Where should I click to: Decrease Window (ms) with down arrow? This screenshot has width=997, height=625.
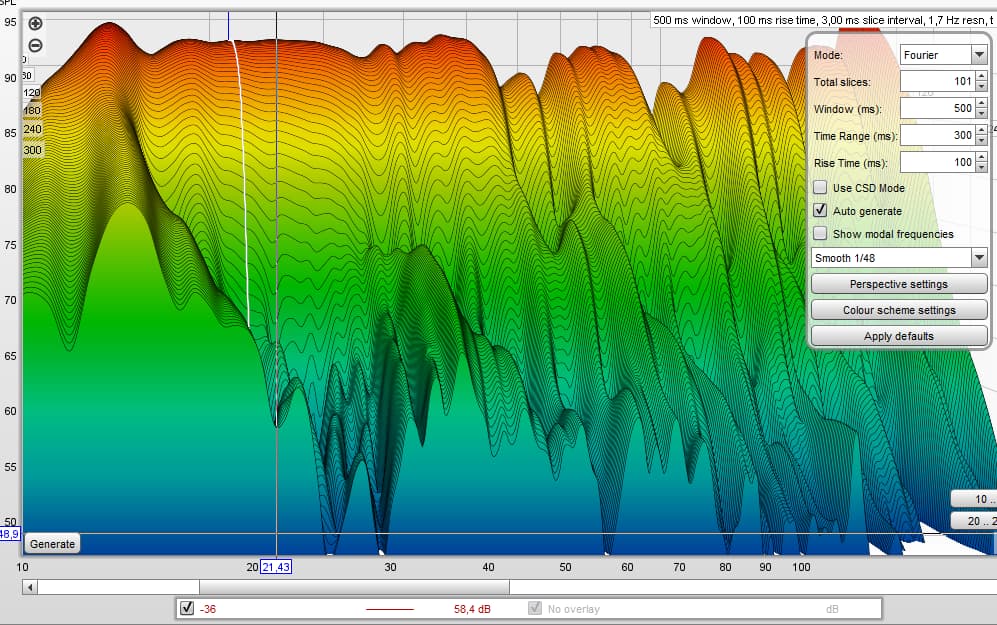[981, 113]
